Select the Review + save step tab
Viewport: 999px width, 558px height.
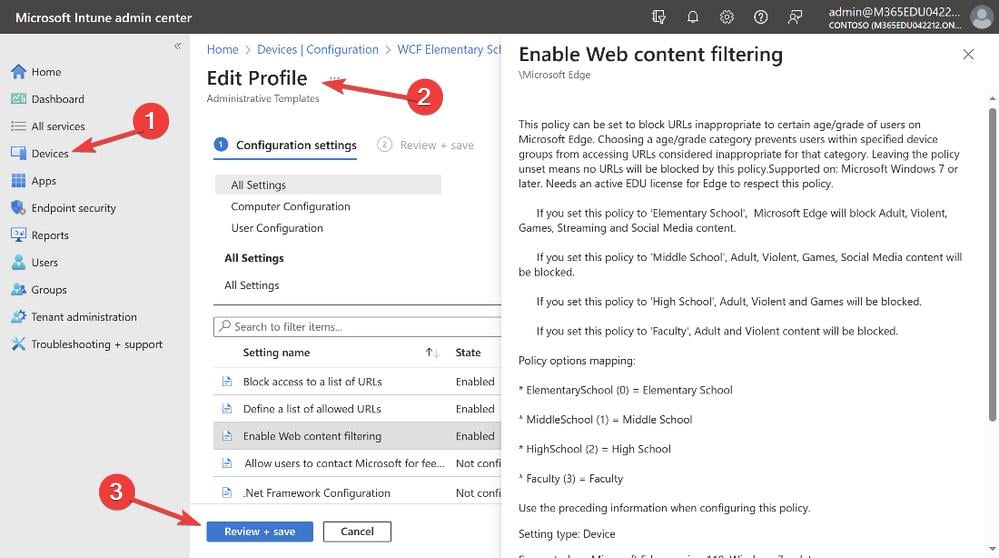(426, 145)
